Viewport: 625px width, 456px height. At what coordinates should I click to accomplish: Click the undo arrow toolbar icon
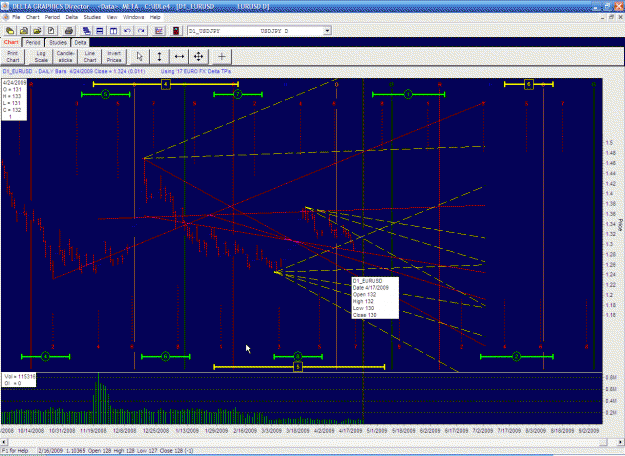click(127, 31)
